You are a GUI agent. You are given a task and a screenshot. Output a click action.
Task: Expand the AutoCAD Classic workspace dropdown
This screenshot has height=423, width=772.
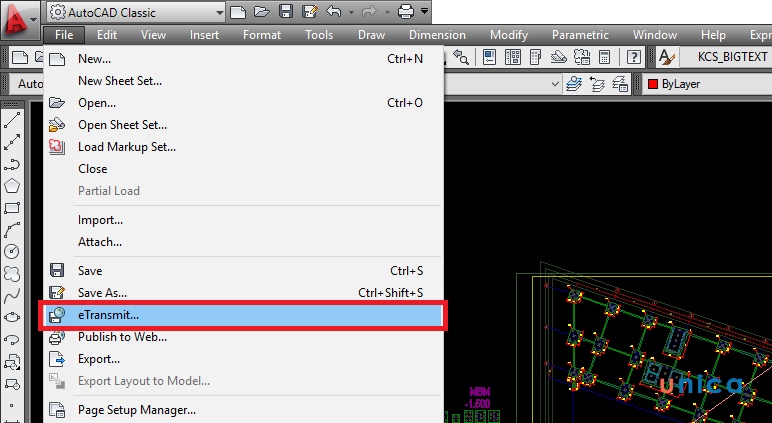(x=220, y=12)
